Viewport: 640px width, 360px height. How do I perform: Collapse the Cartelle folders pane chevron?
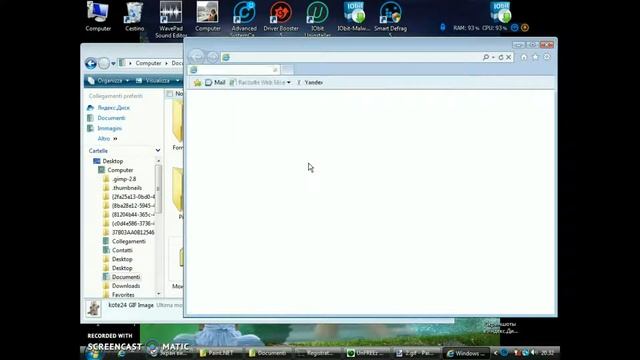click(x=158, y=151)
